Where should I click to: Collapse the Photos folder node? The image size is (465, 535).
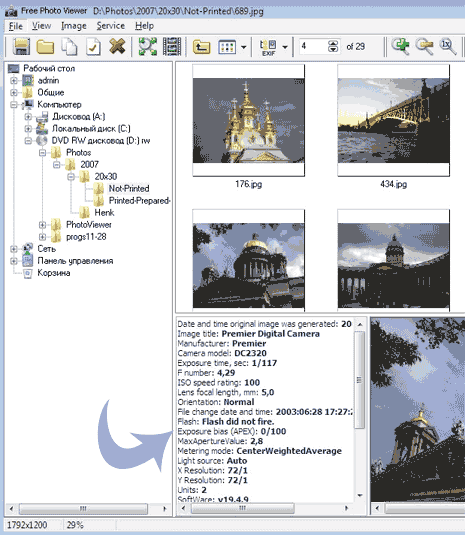click(42, 153)
